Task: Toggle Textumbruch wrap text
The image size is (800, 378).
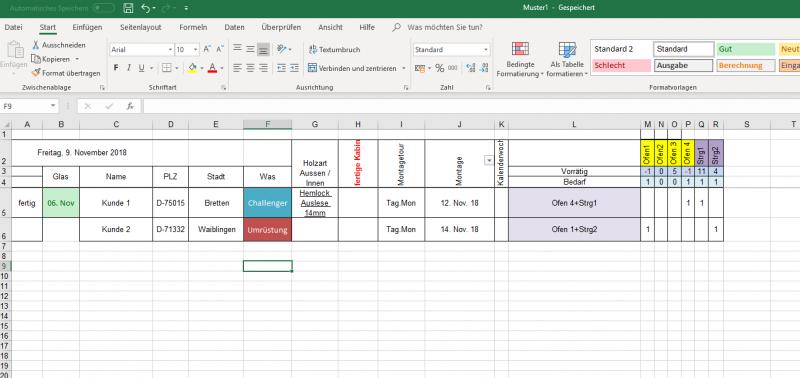Action: (335, 49)
